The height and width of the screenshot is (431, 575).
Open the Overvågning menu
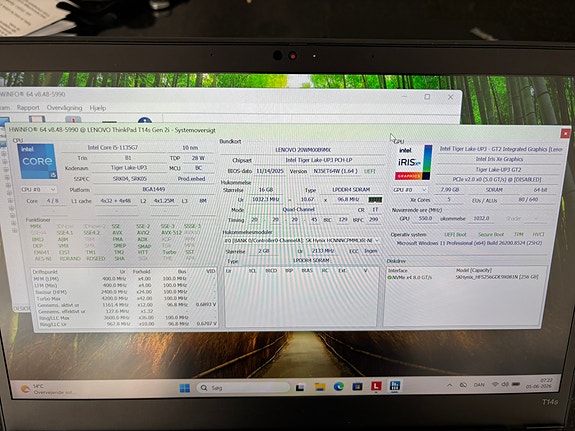(x=64, y=107)
